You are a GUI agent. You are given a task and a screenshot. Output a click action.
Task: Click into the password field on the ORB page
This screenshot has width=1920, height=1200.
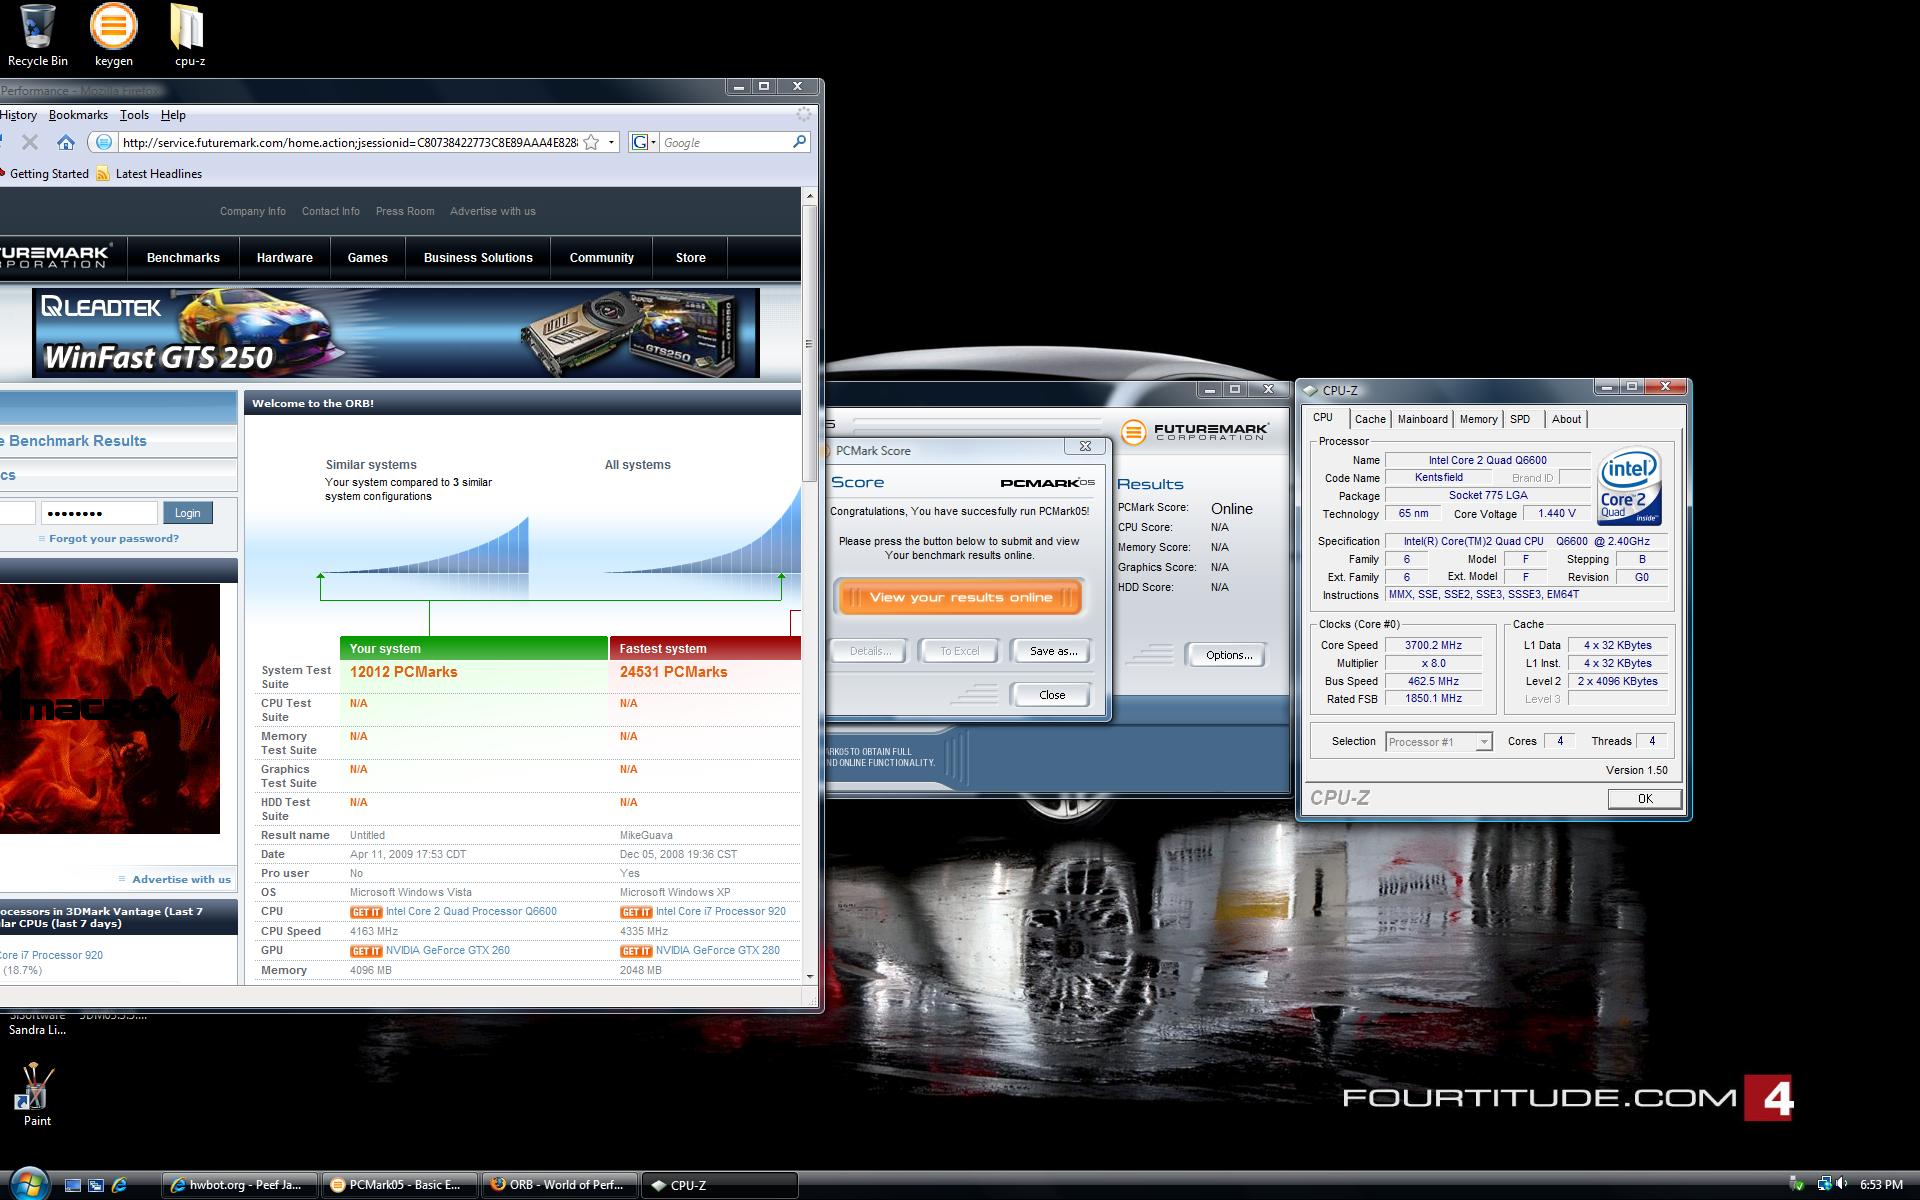pos(99,513)
